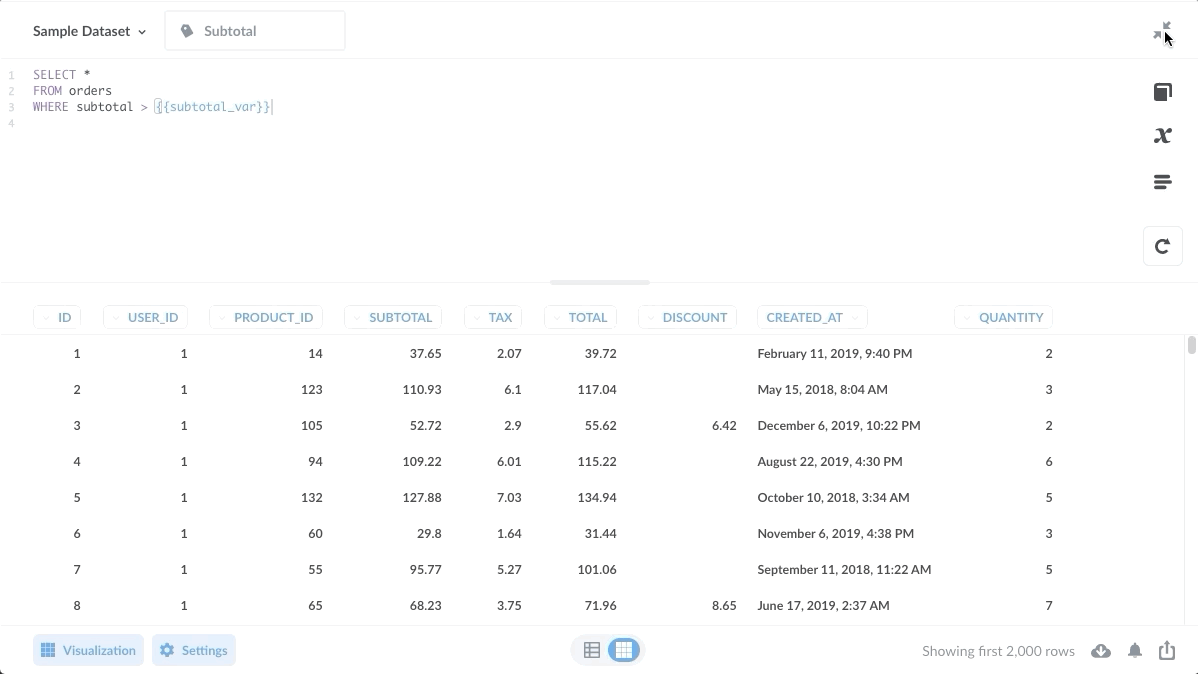Open the Sample Dataset selector

click(88, 31)
